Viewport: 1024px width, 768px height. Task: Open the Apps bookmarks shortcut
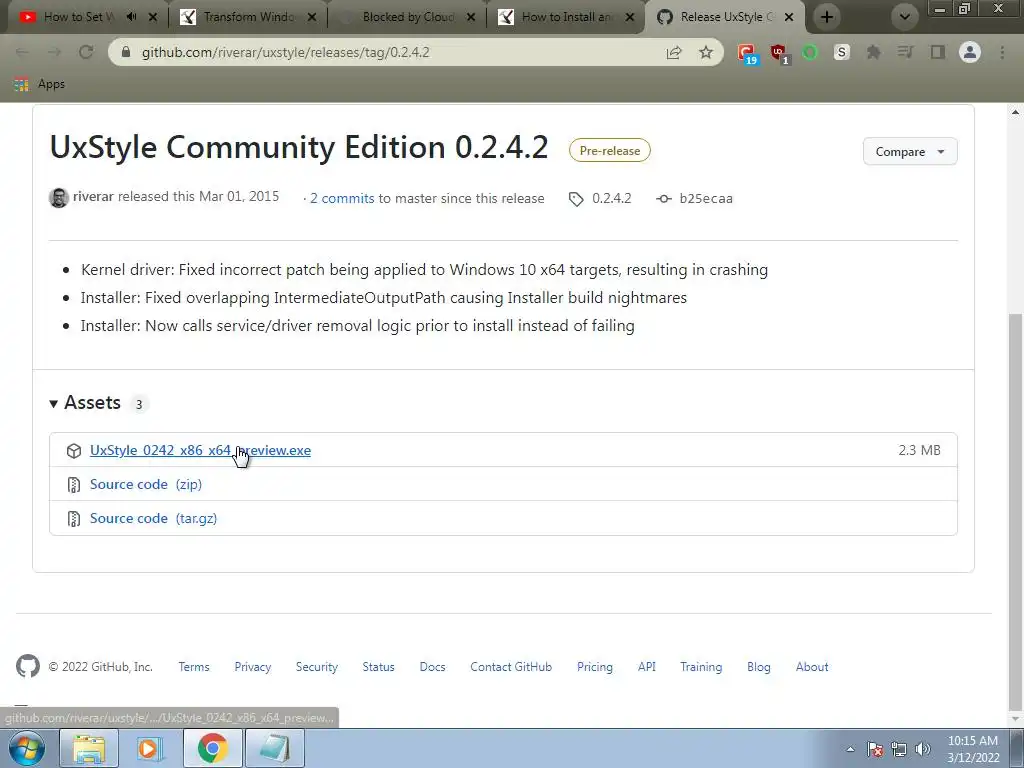[40, 84]
